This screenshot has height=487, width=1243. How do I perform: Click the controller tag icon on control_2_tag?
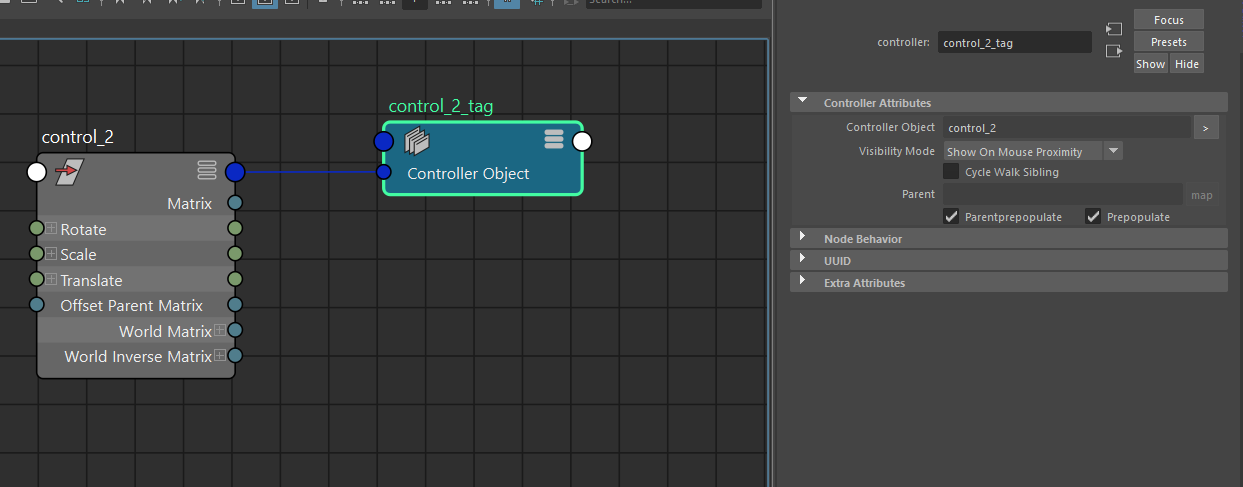(417, 142)
